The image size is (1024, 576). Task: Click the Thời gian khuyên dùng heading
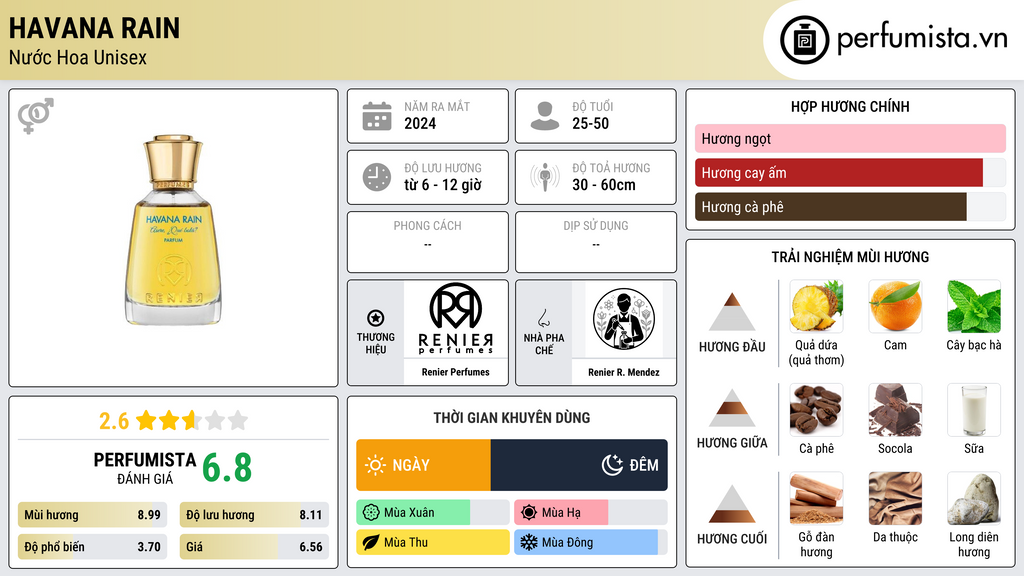coord(512,418)
